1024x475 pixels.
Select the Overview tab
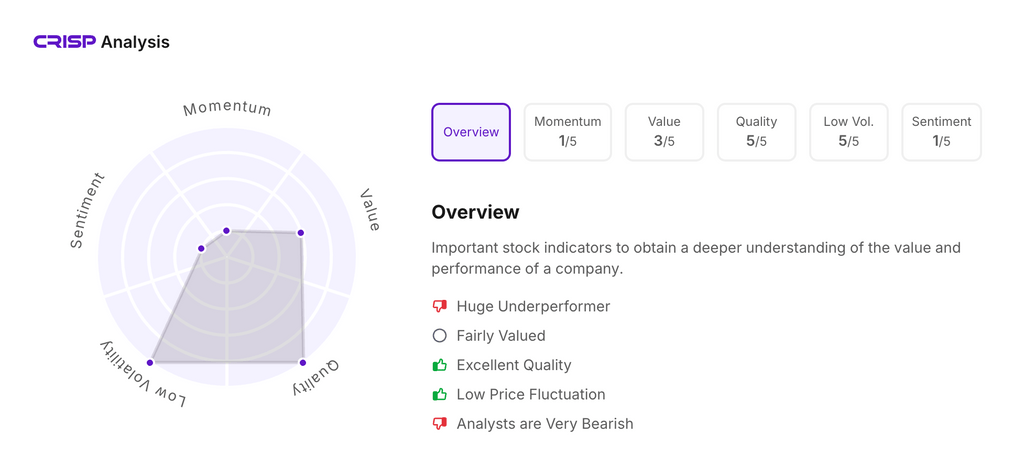point(471,132)
